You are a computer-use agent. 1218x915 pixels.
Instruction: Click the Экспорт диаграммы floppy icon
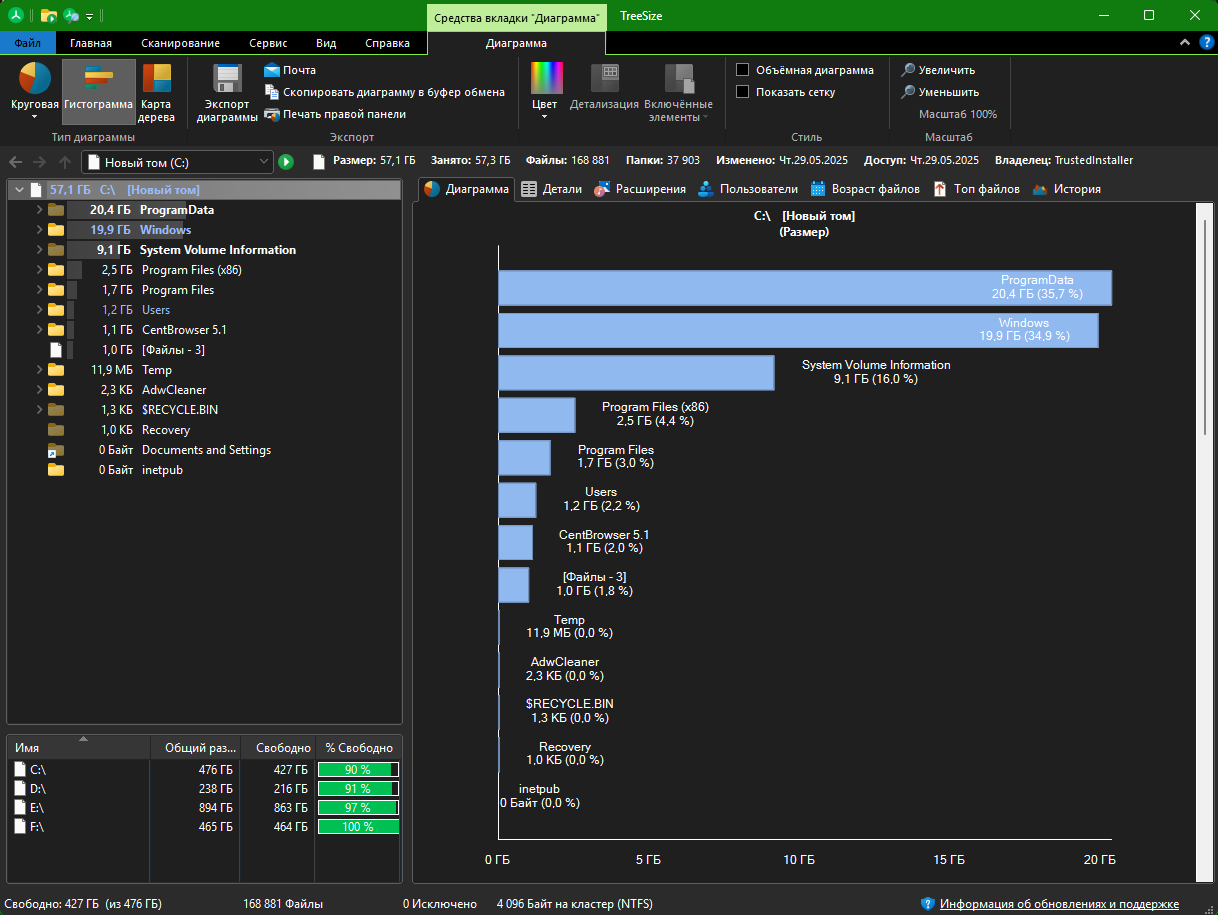[227, 79]
